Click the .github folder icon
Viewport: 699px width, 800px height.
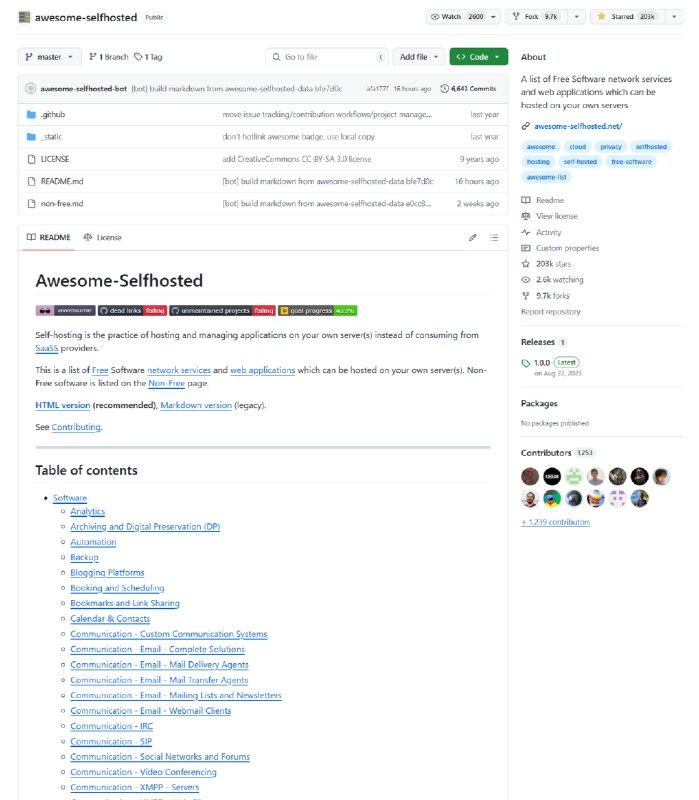coord(31,115)
